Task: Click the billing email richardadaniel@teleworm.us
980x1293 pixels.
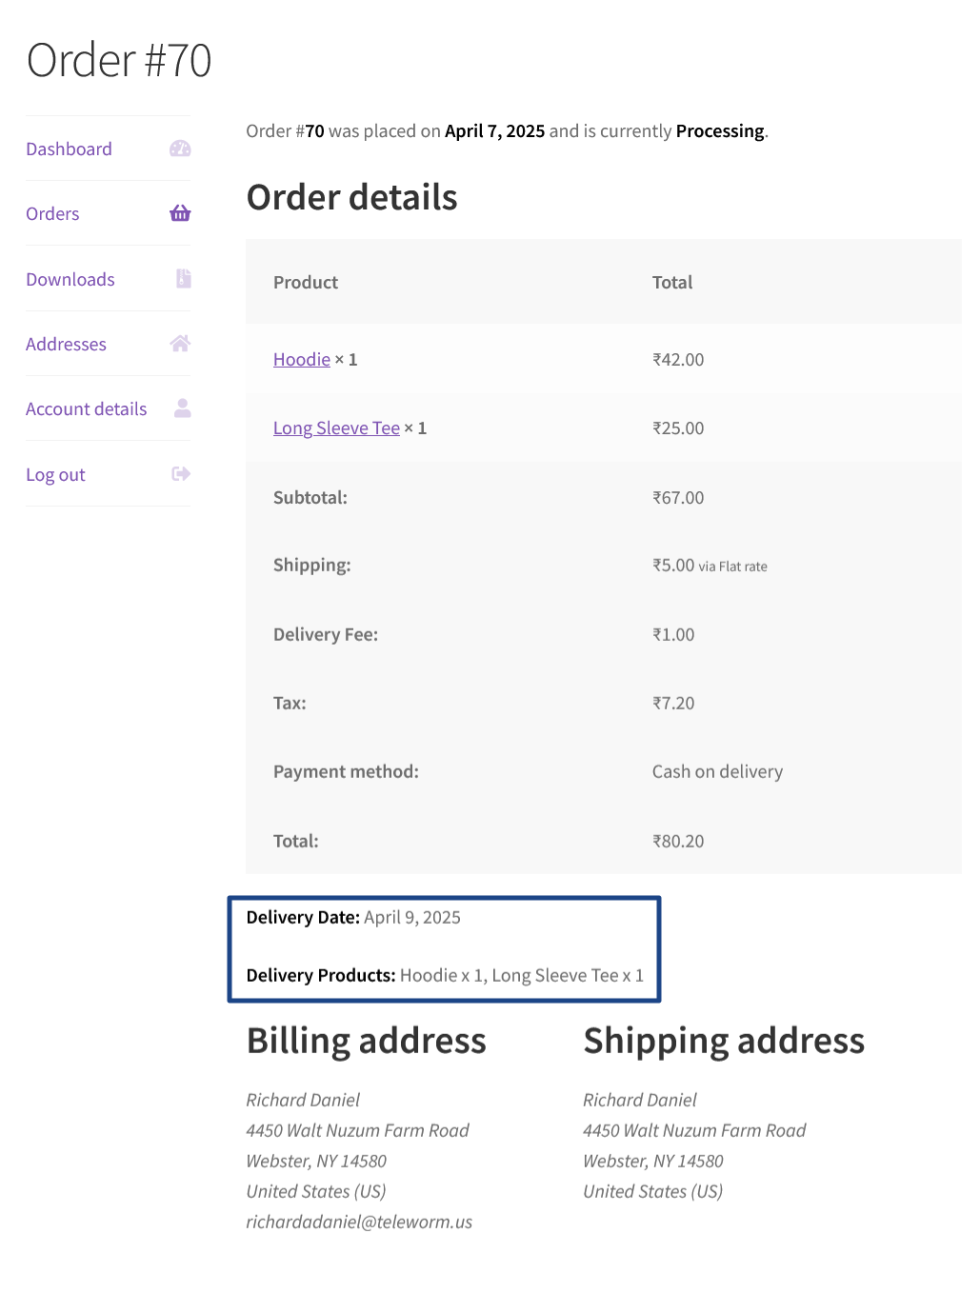Action: (x=359, y=1222)
